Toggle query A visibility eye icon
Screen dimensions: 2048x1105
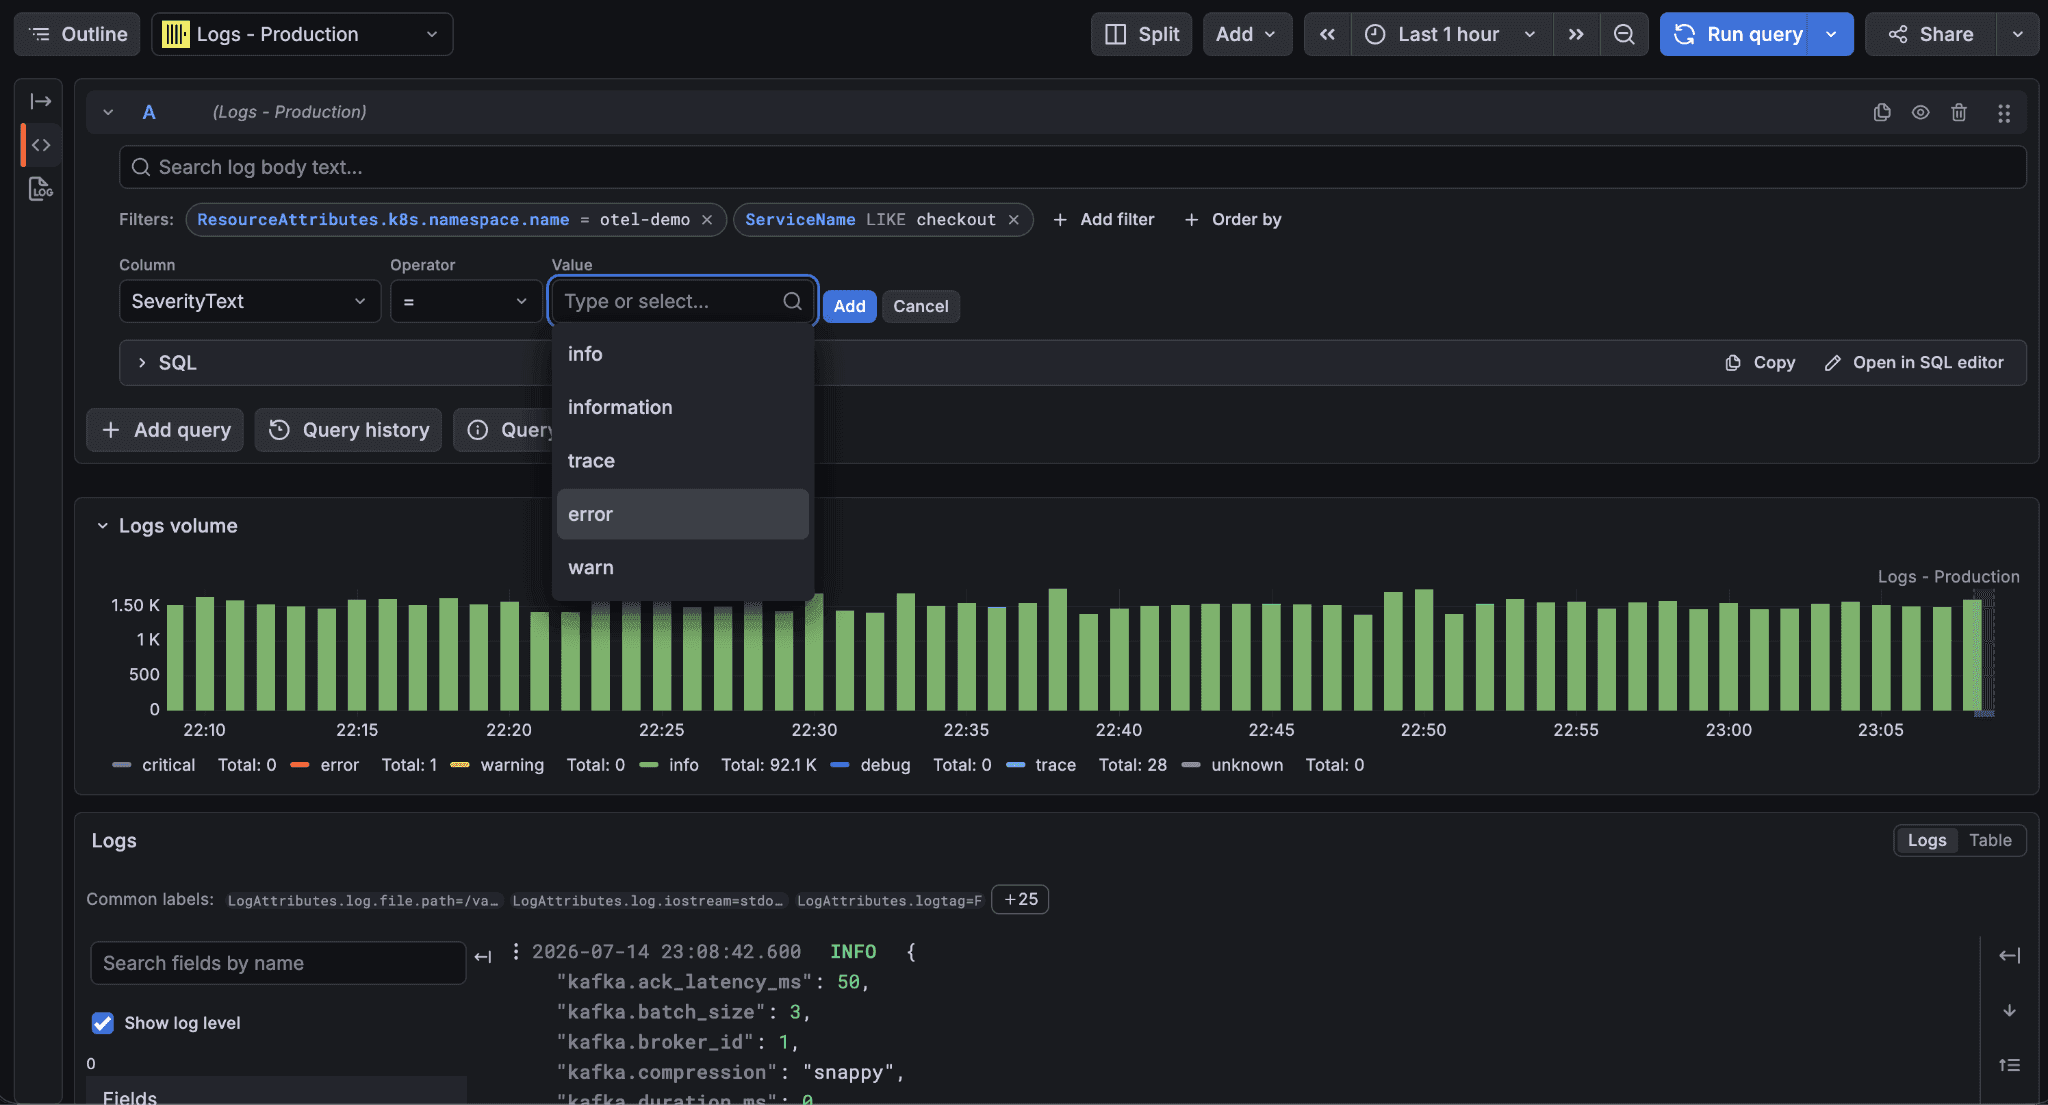pyautogui.click(x=1920, y=112)
